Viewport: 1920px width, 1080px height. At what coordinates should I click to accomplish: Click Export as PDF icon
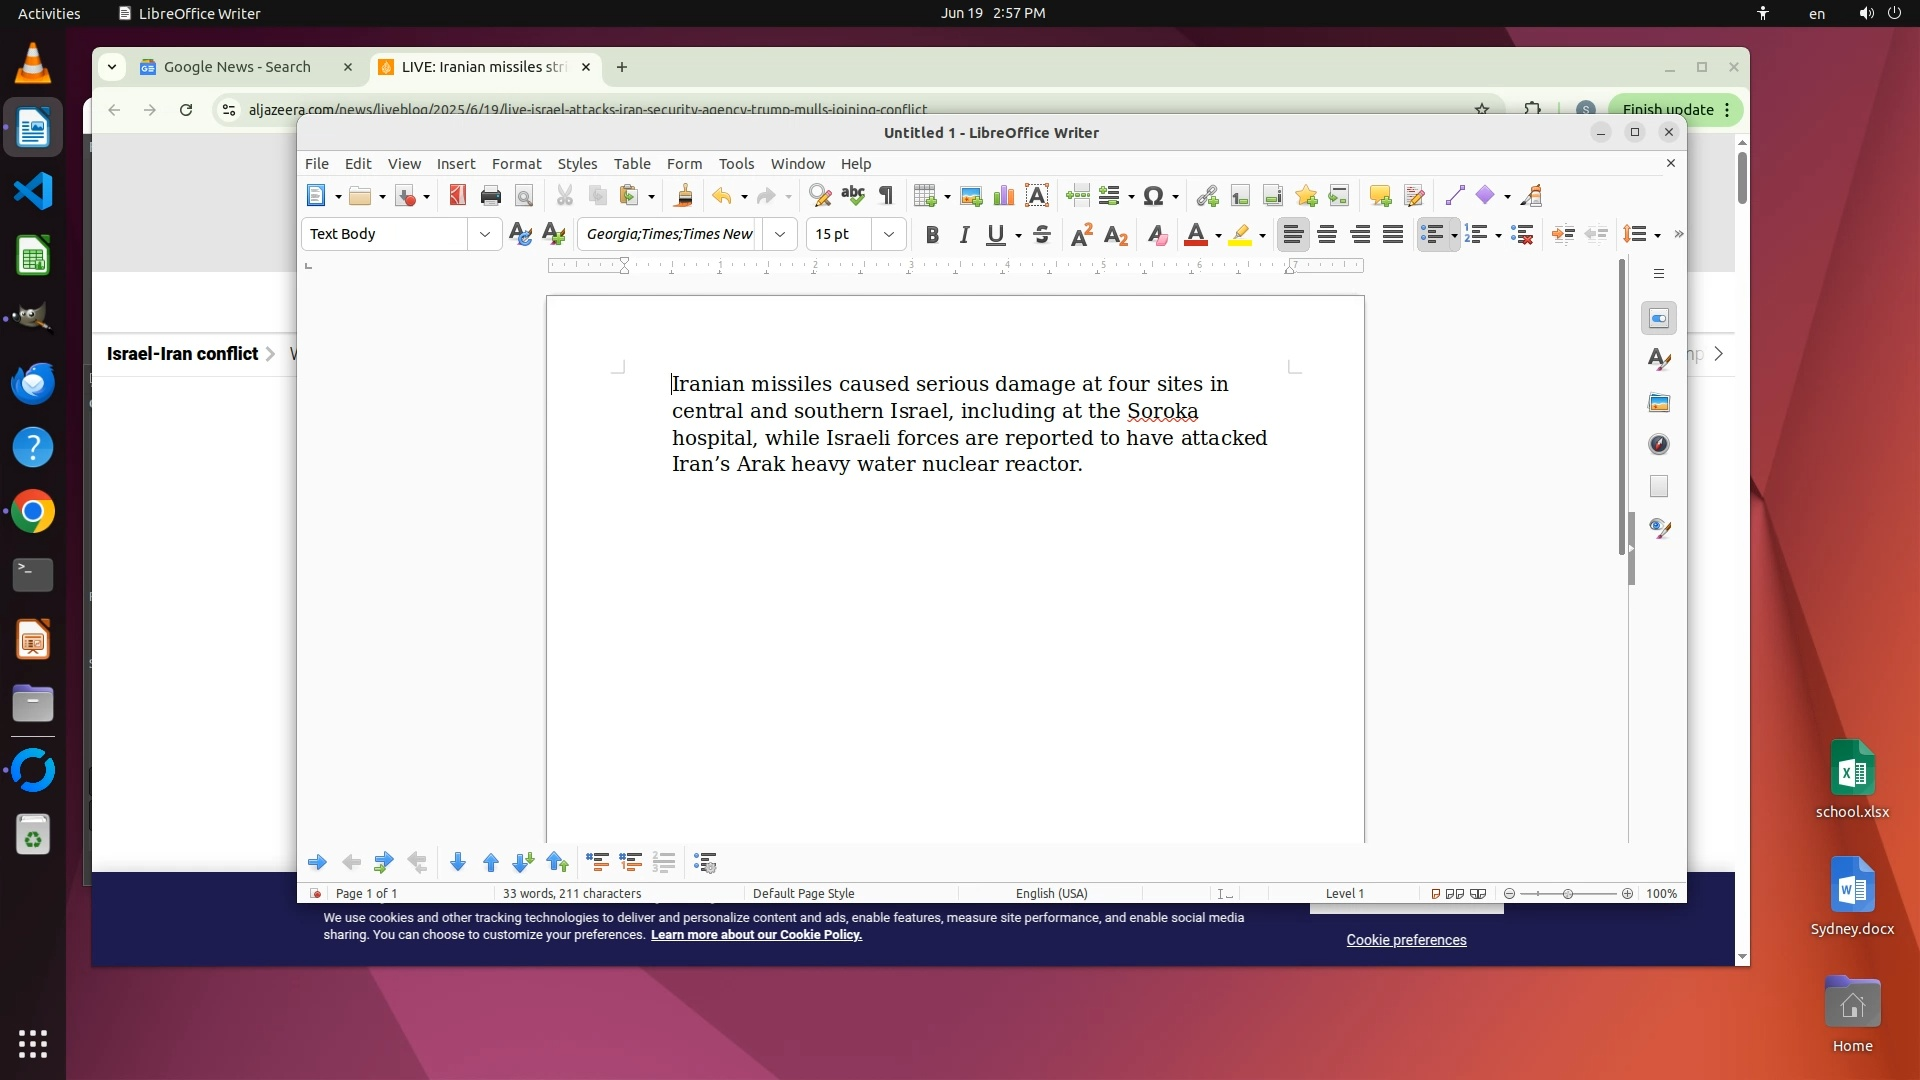coord(457,196)
